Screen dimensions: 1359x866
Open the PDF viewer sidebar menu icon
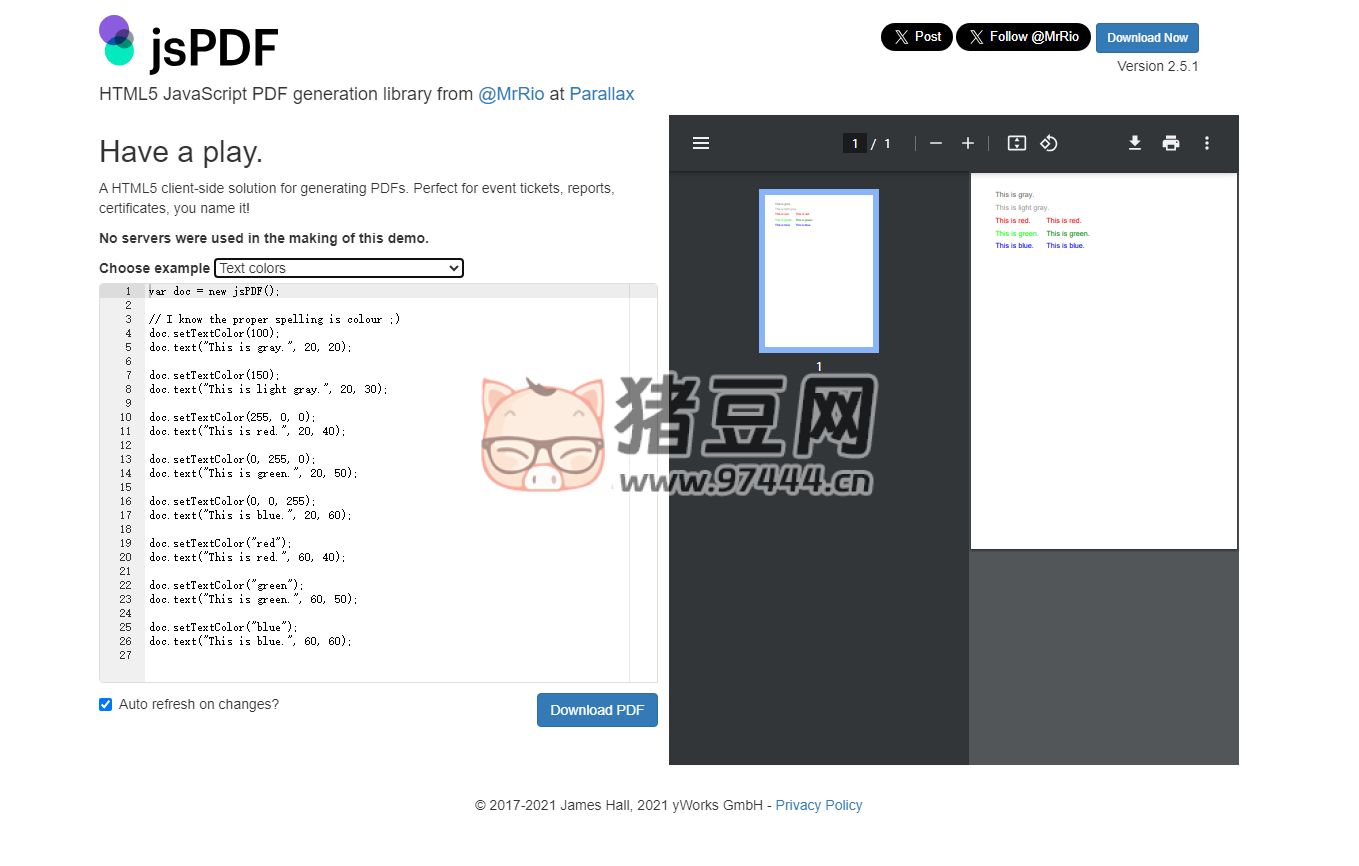pos(701,143)
